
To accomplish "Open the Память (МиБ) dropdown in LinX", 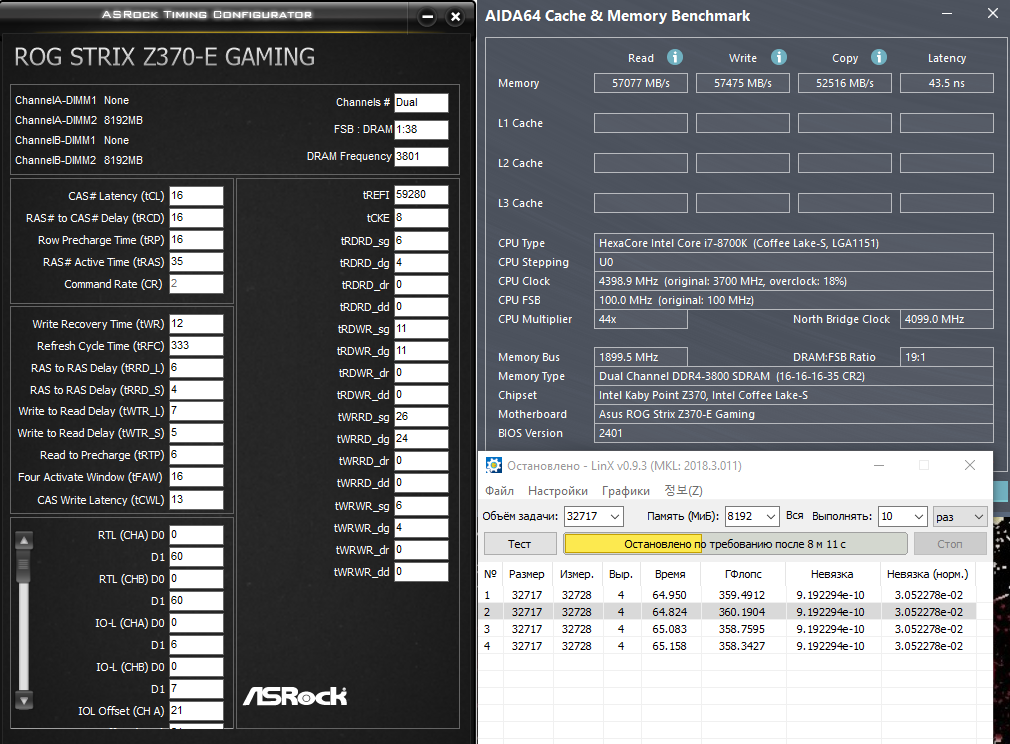I will click(x=770, y=517).
